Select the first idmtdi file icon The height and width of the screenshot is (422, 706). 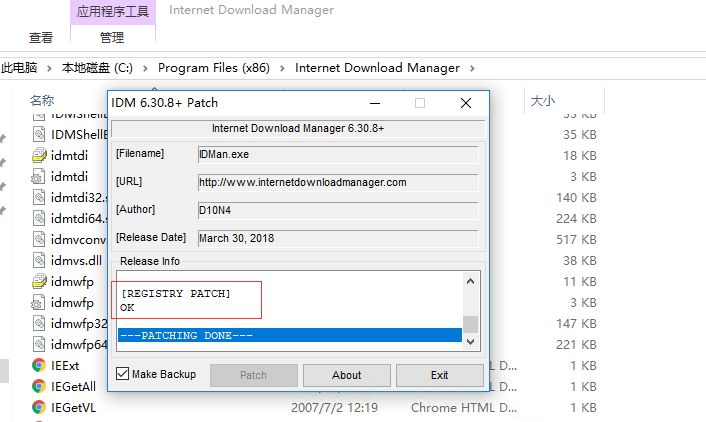click(38, 155)
